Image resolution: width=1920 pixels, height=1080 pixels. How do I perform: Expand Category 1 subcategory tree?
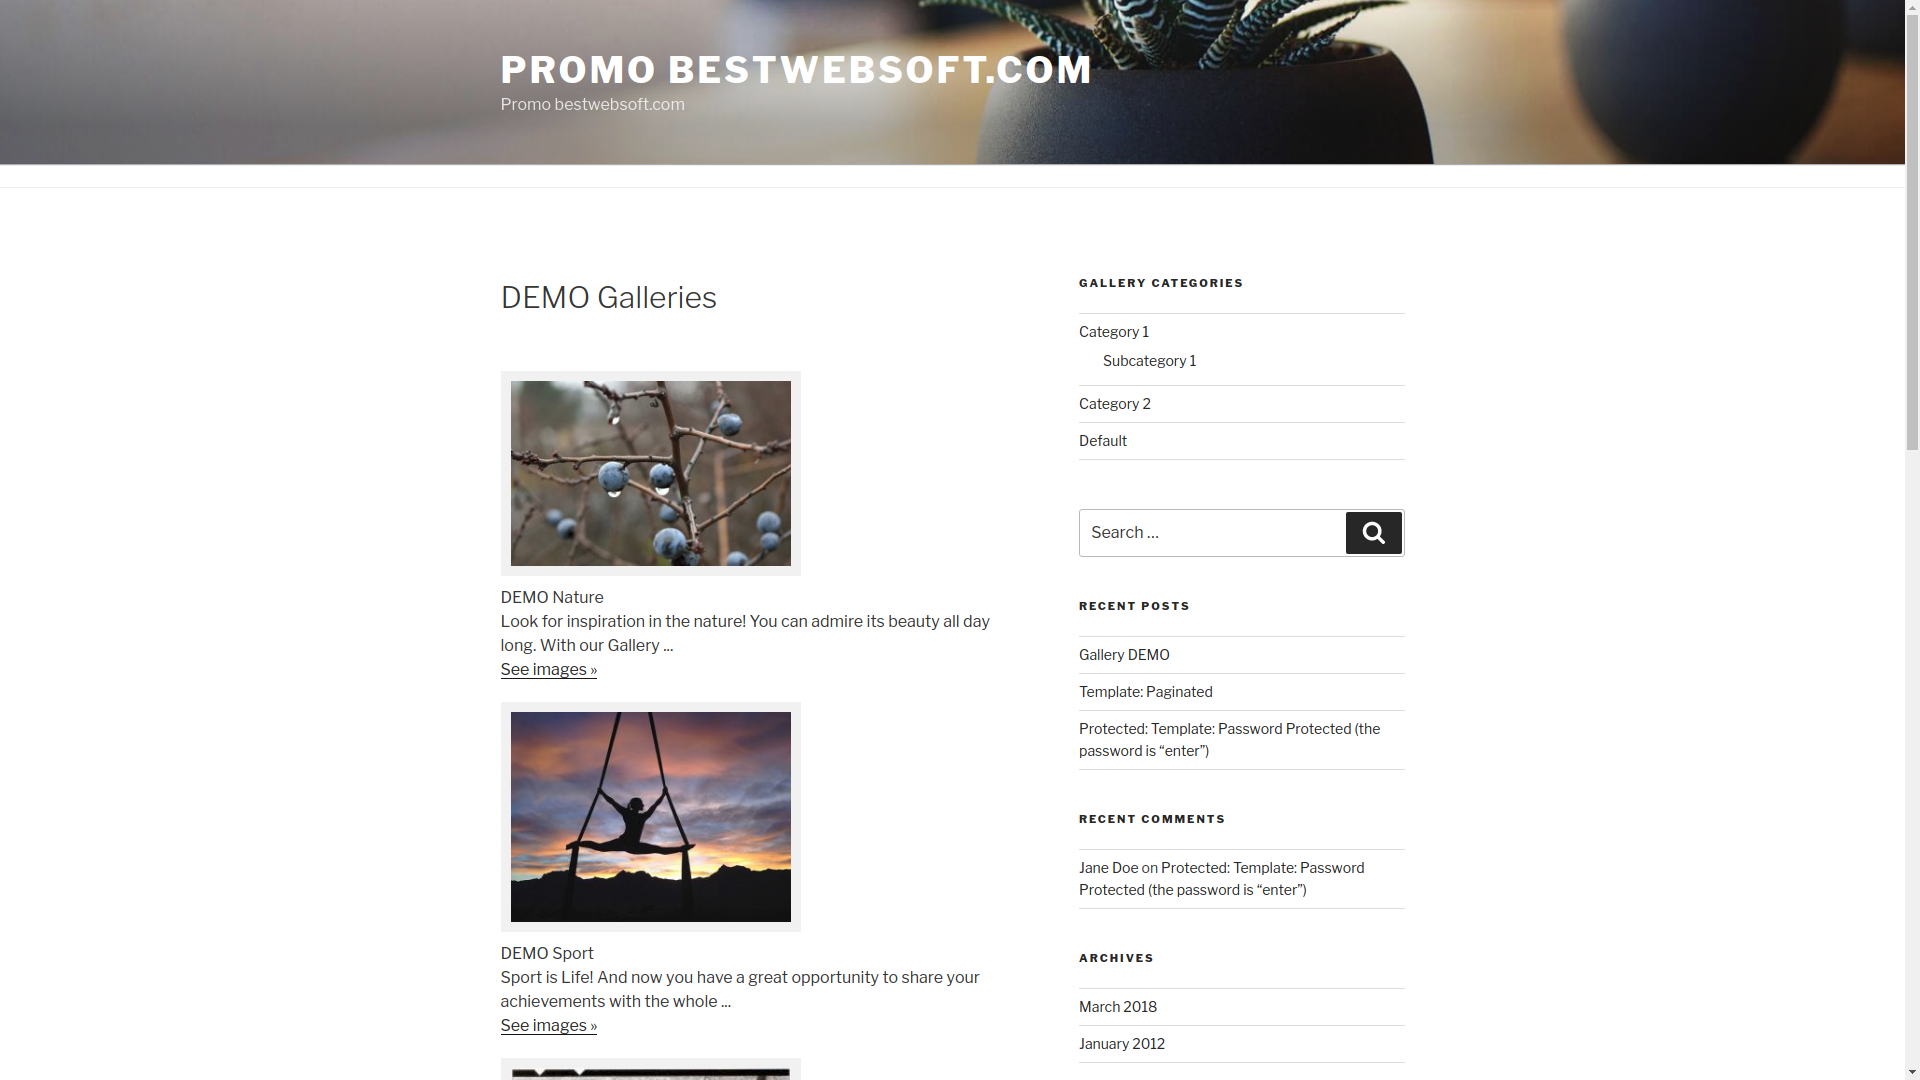1113,331
